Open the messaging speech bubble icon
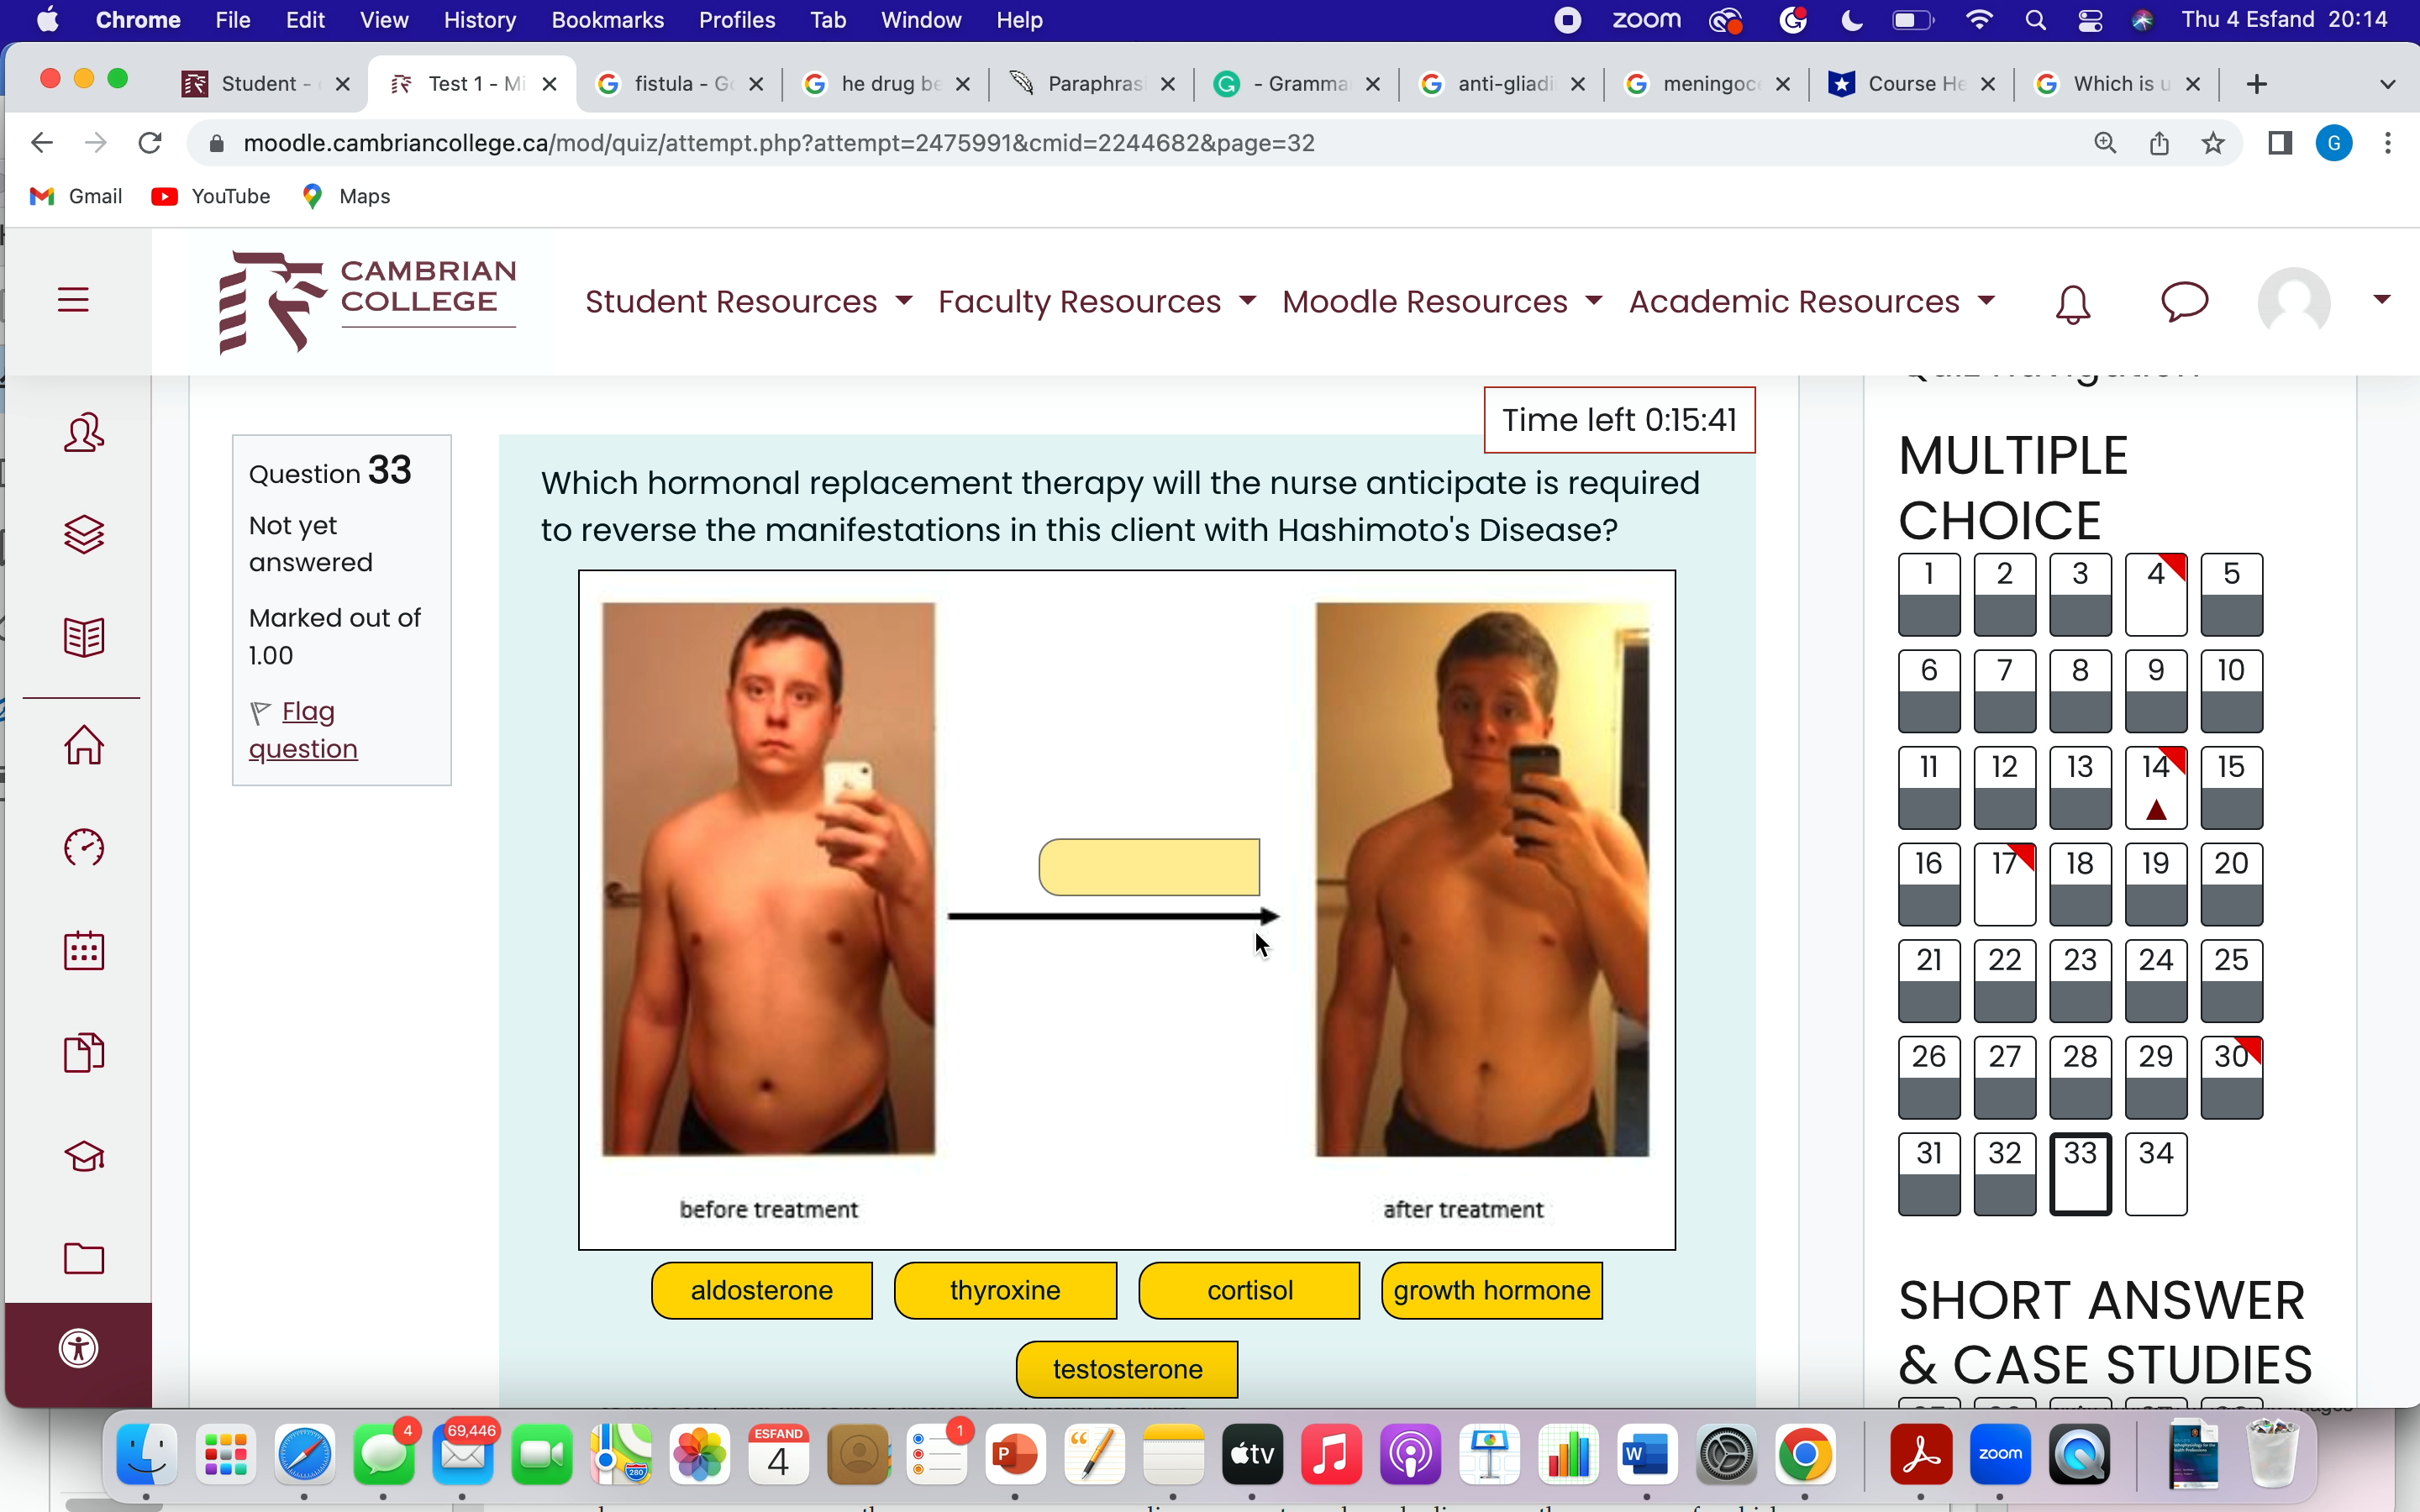Screen dimensions: 2420x1512 pyautogui.click(x=2183, y=301)
